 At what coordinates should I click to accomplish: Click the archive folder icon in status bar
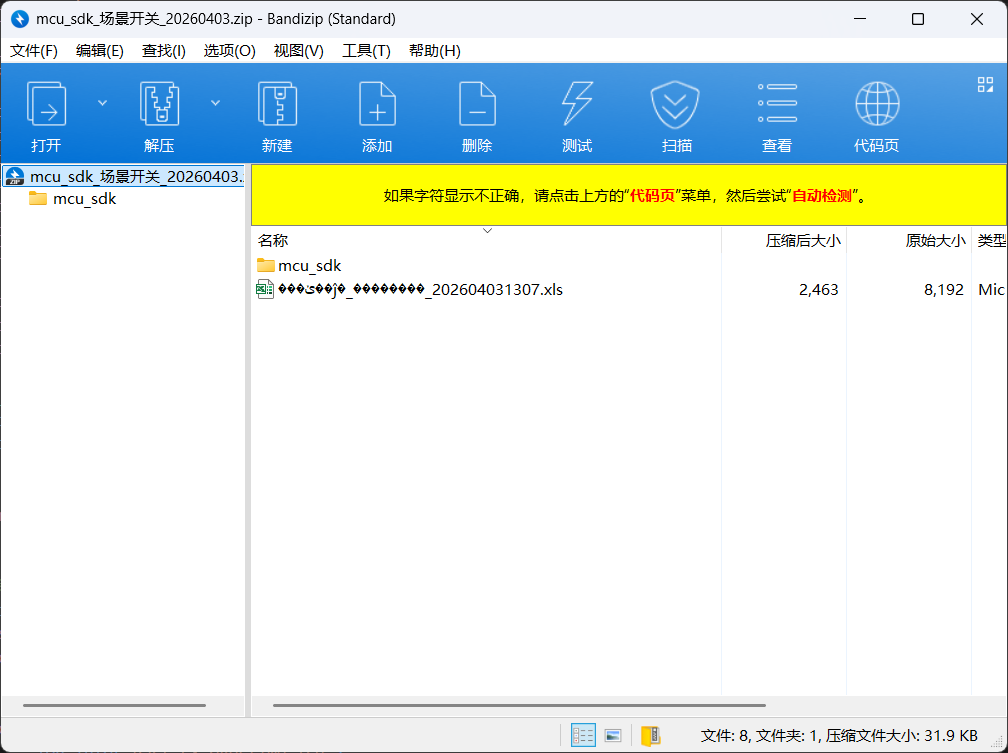pos(651,734)
